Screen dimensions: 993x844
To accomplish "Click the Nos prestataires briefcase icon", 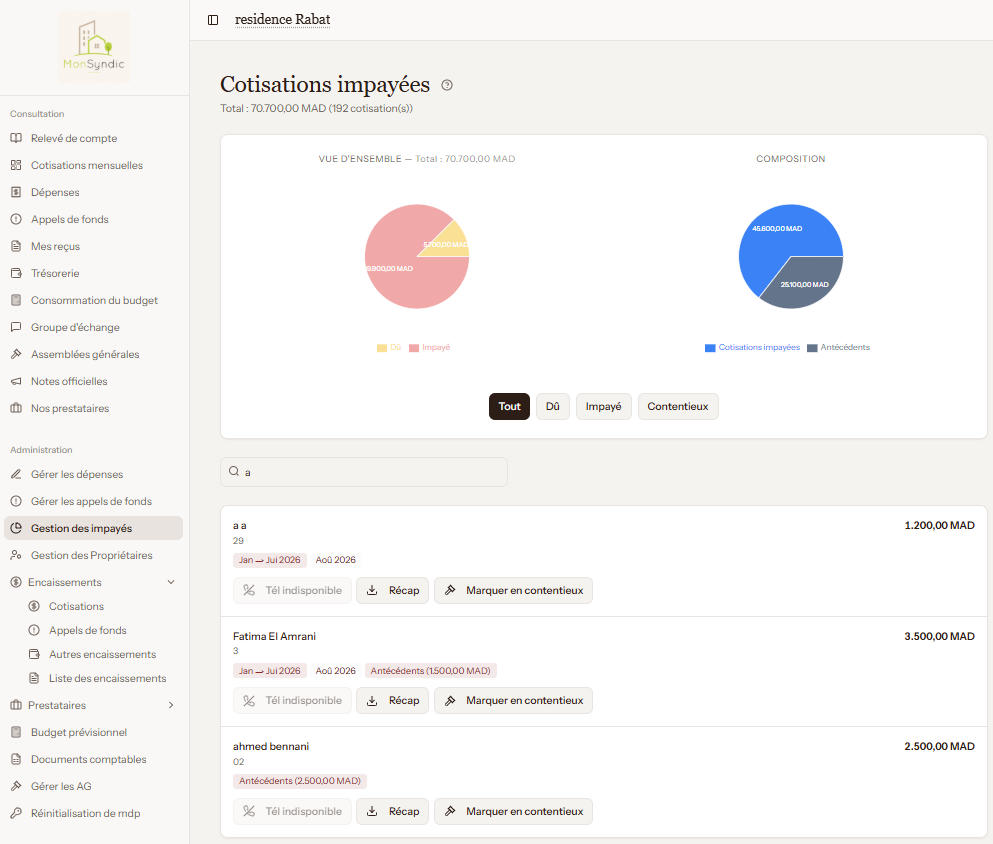I will 16,408.
